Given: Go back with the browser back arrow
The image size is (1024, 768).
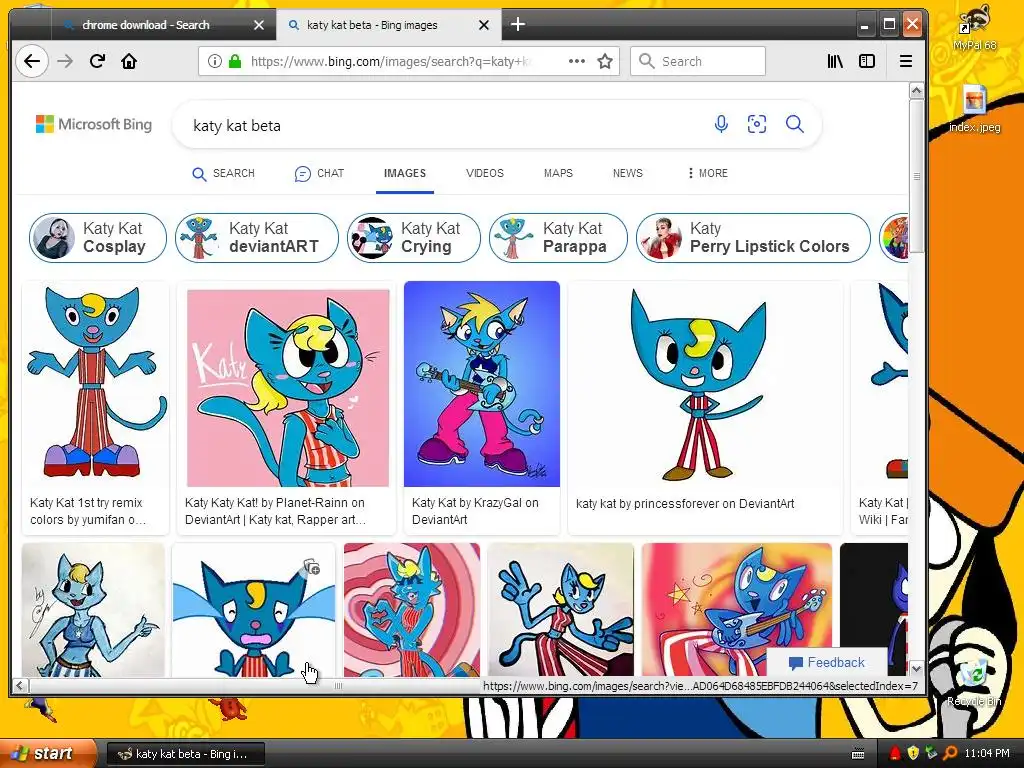Looking at the screenshot, I should point(31,61).
